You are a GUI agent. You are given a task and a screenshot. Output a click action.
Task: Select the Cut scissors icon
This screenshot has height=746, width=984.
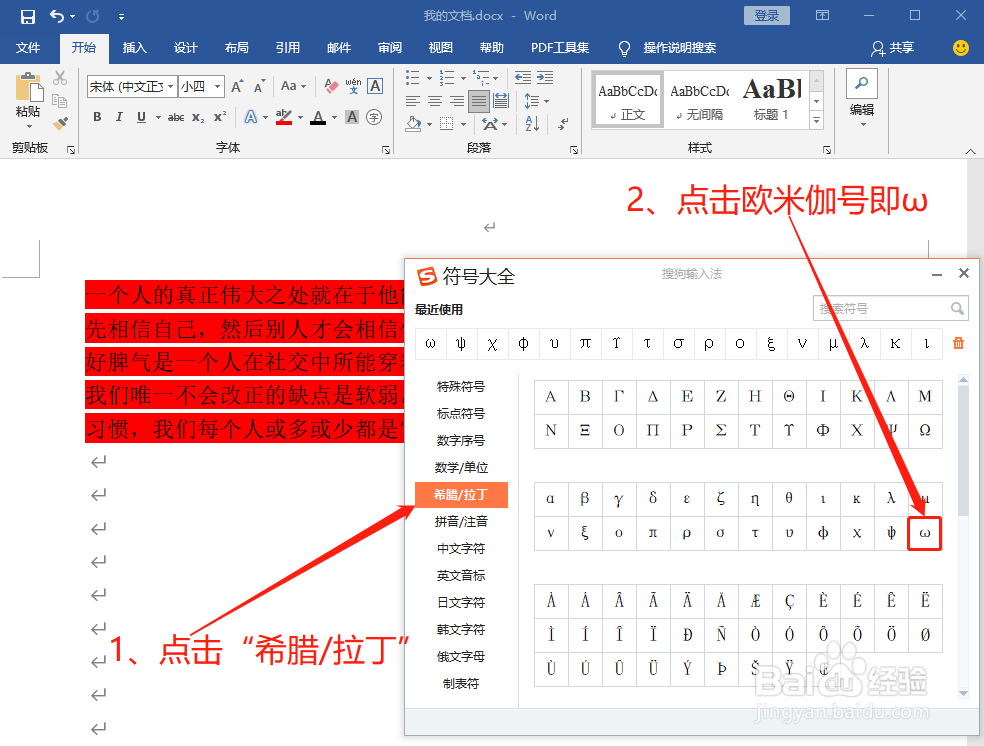pos(60,78)
